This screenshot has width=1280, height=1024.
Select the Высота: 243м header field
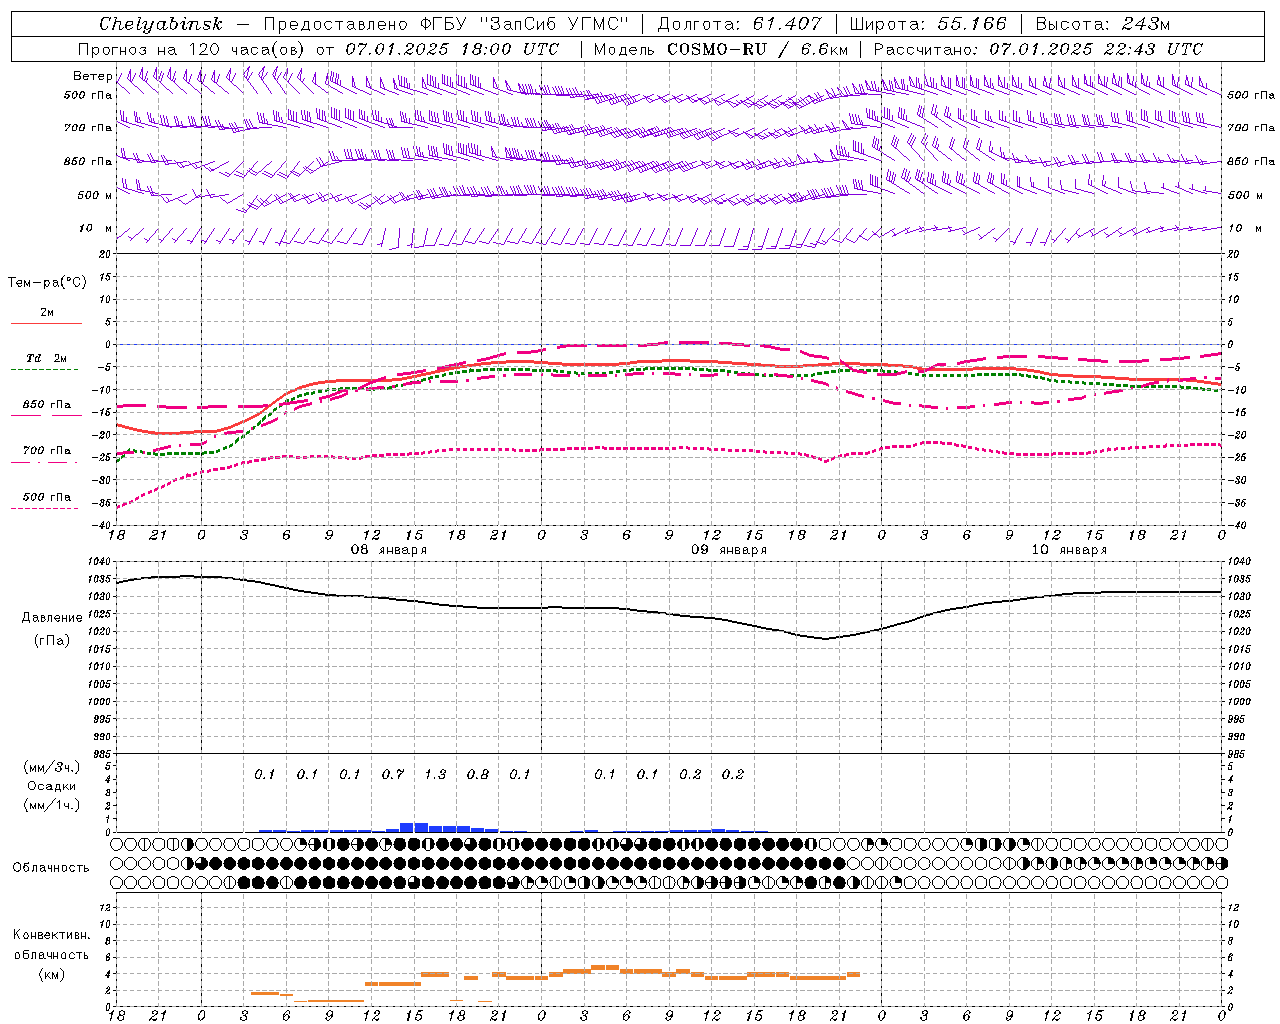pos(1102,24)
